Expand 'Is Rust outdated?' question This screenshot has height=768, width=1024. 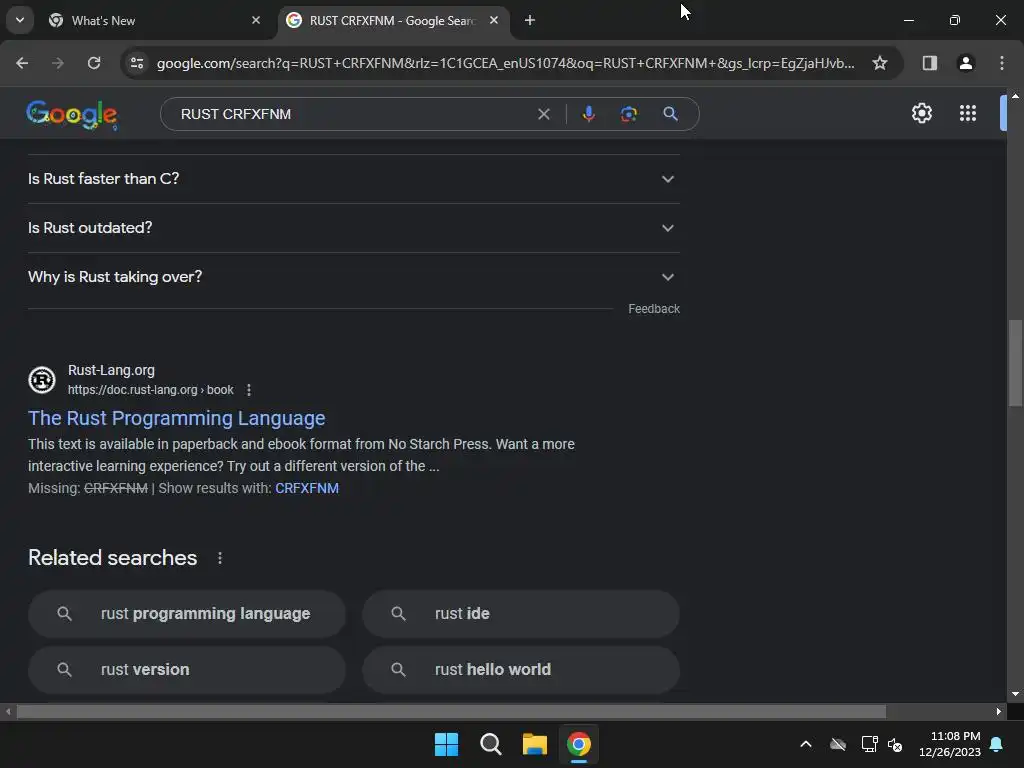pyautogui.click(x=353, y=228)
